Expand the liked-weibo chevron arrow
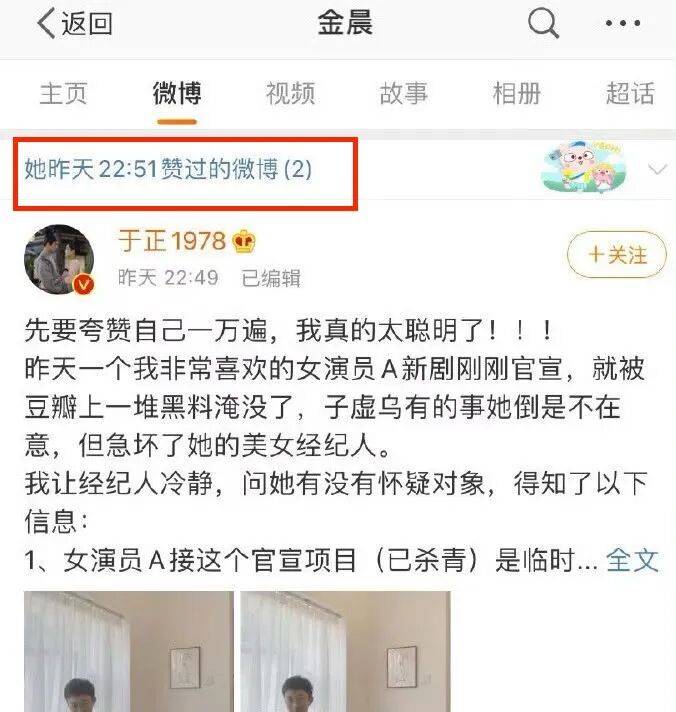This screenshot has height=712, width=676. [657, 169]
